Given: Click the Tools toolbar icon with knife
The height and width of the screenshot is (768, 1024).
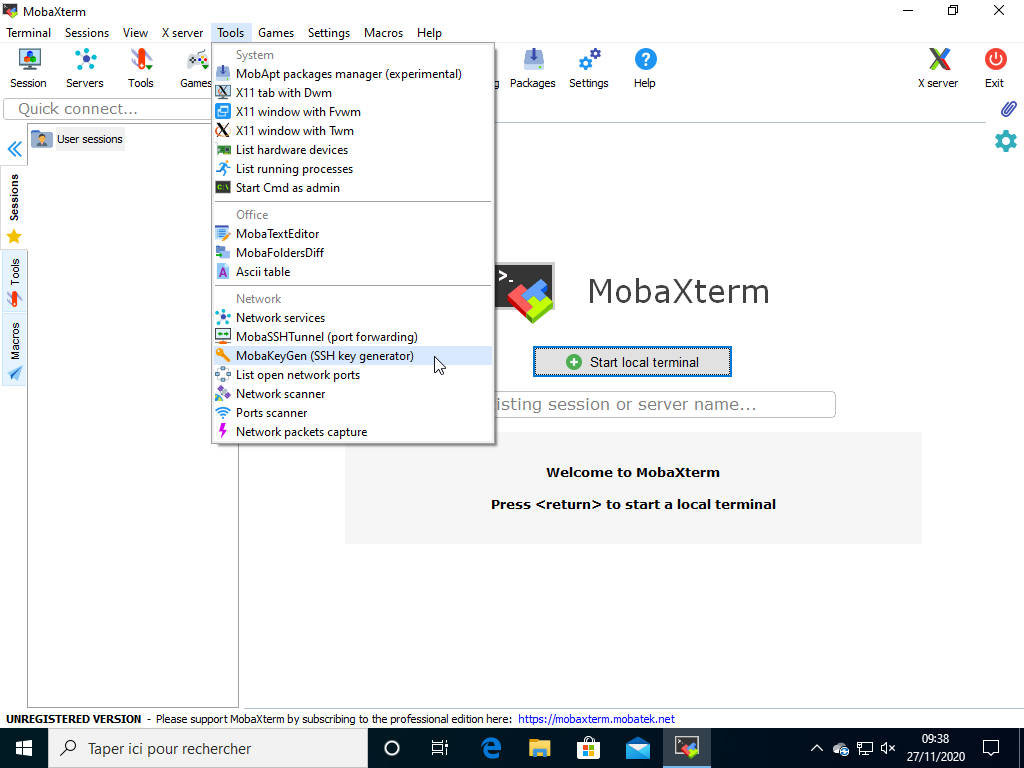Looking at the screenshot, I should [140, 68].
